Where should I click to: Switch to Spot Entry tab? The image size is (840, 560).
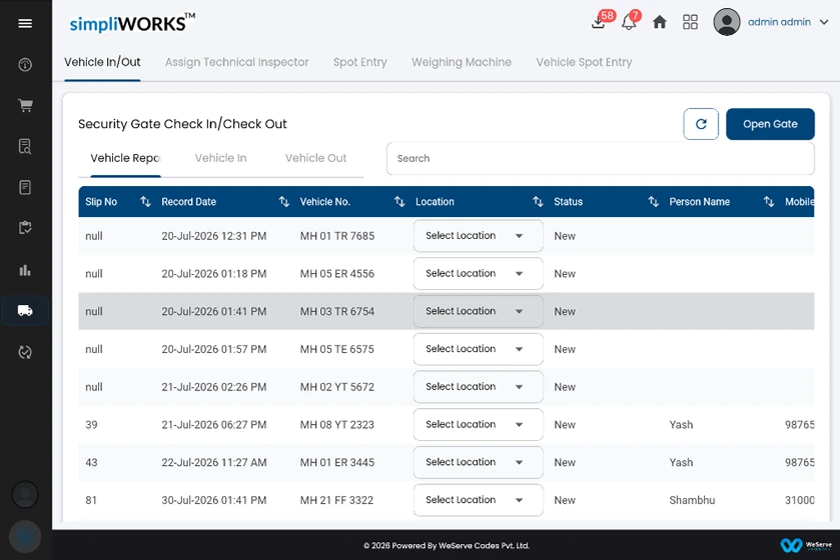360,62
